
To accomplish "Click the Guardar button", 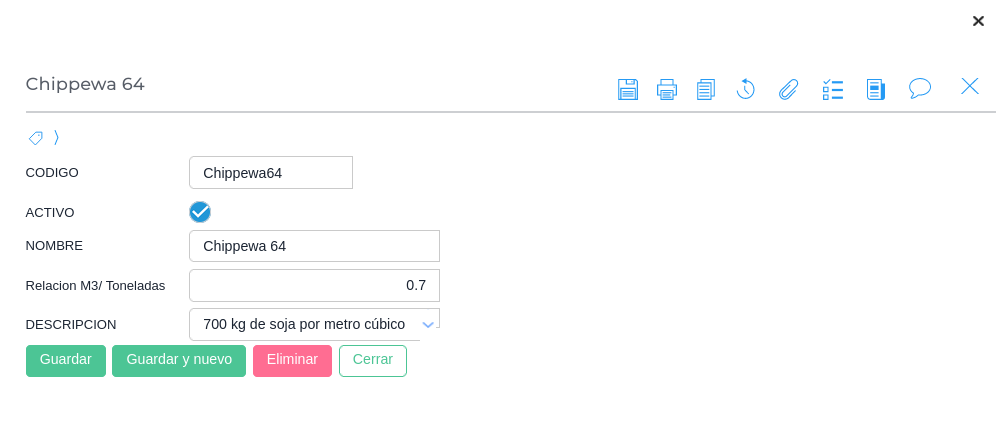I will click(66, 360).
